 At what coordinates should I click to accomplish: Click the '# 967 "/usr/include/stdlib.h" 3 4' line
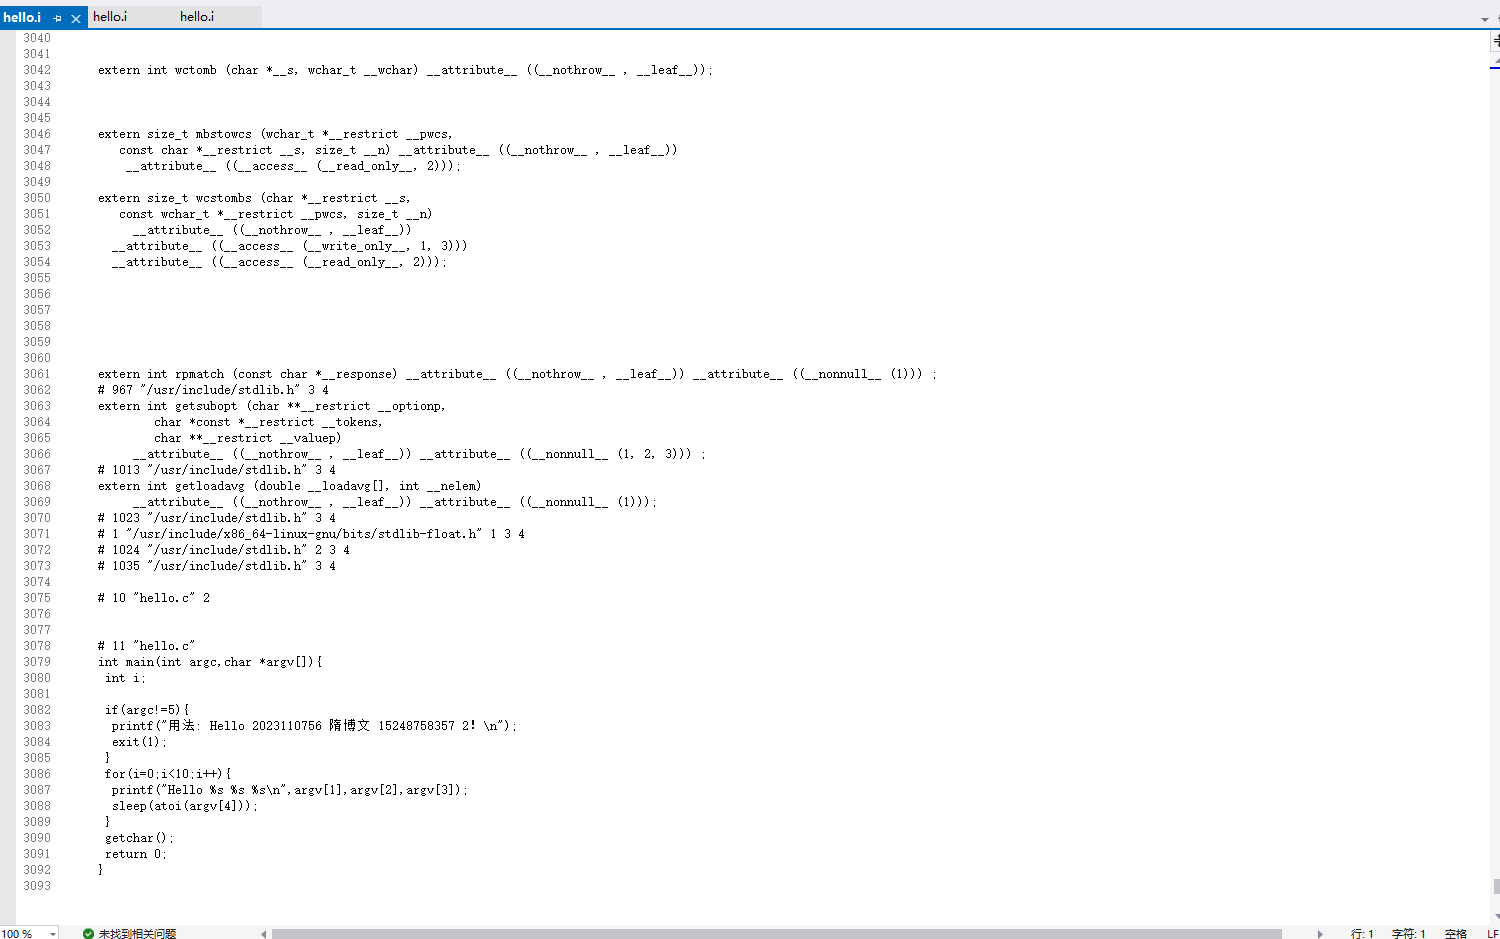(x=213, y=390)
